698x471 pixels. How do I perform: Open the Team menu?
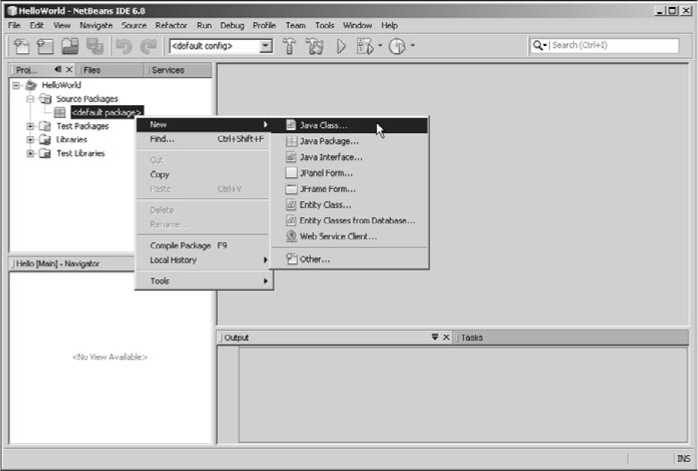pyautogui.click(x=296, y=25)
